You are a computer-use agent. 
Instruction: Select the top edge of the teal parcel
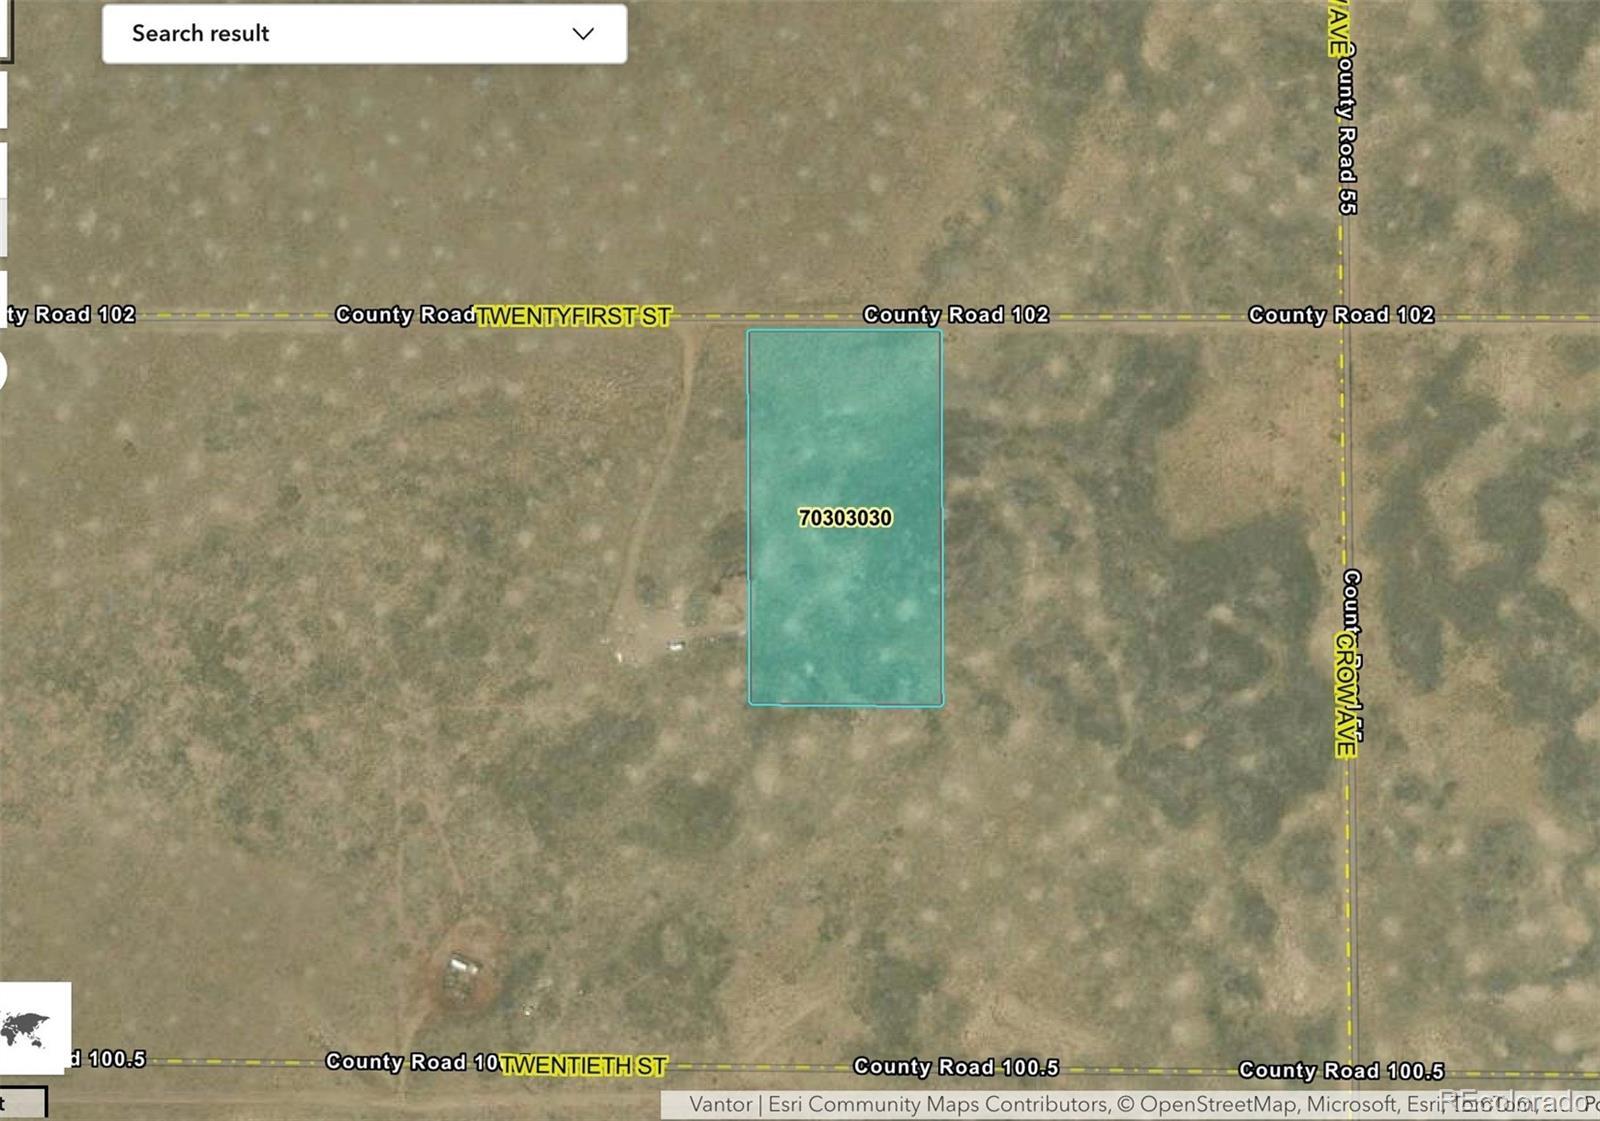pyautogui.click(x=845, y=331)
